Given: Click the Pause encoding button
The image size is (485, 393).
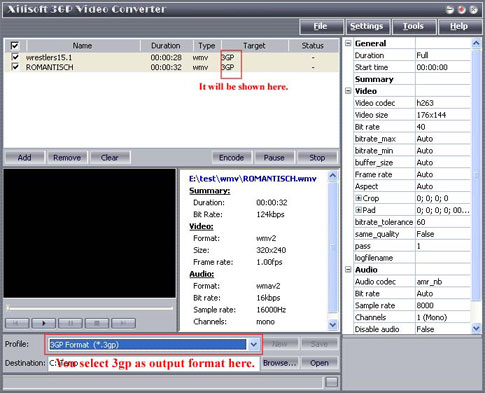Looking at the screenshot, I should pos(274,157).
